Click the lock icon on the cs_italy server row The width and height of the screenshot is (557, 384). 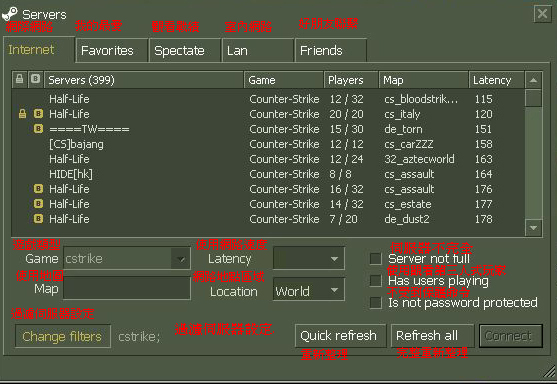point(22,114)
